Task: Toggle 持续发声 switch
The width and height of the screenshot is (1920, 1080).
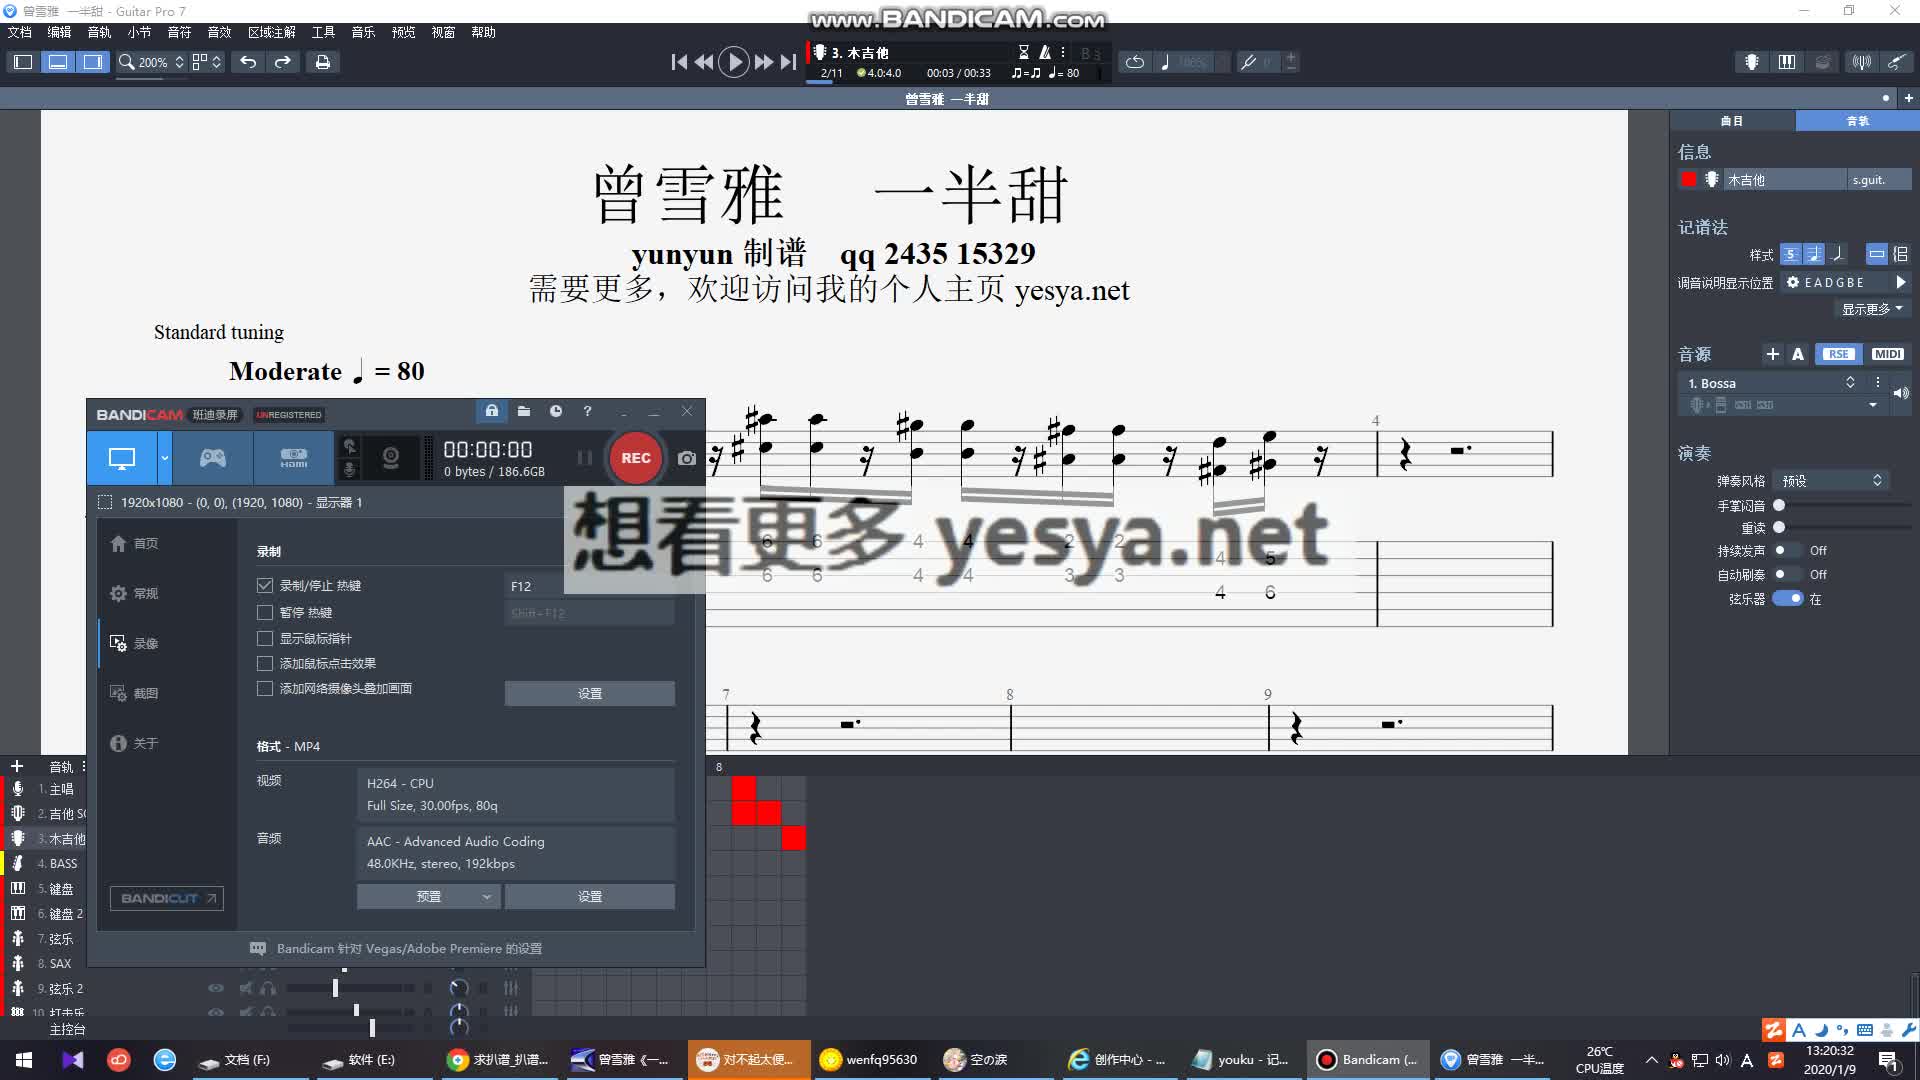Action: click(1787, 550)
